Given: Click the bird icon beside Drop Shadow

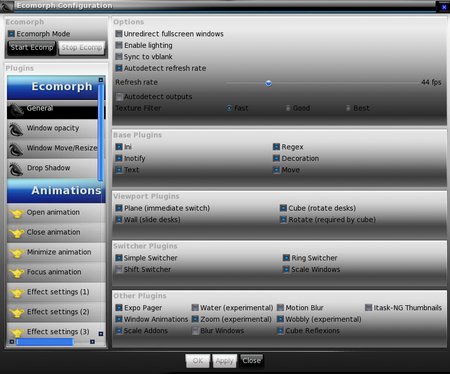Looking at the screenshot, I should pyautogui.click(x=16, y=170).
